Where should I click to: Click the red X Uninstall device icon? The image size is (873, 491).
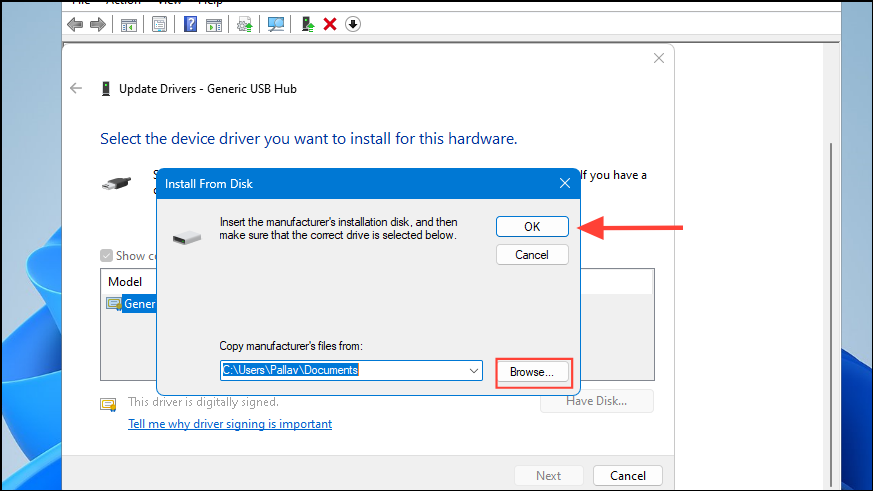[331, 24]
